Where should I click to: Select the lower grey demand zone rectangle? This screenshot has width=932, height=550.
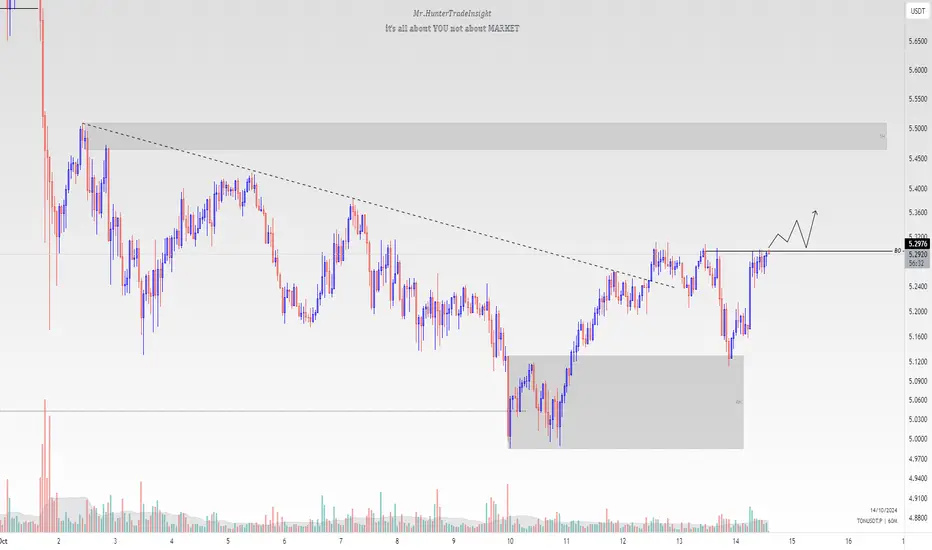tap(626, 402)
